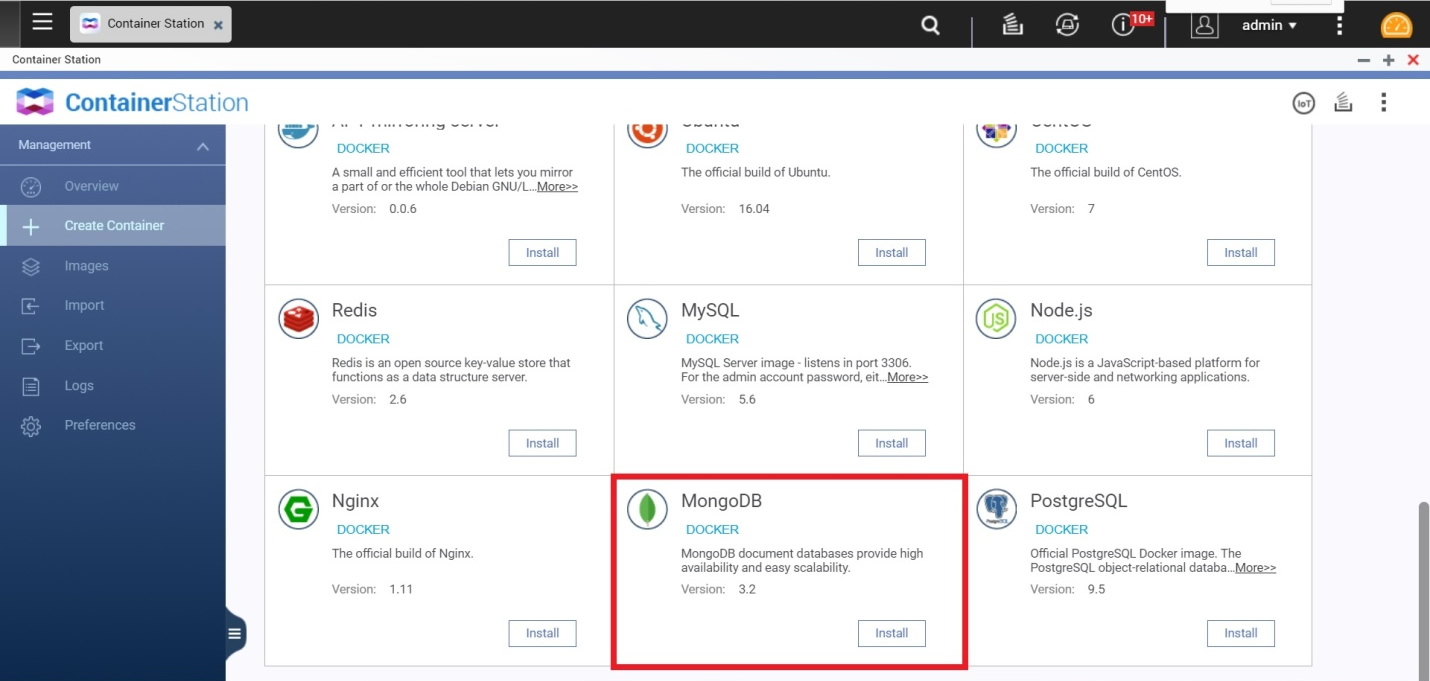The height and width of the screenshot is (681, 1430).
Task: Install the Node.js container
Action: pyautogui.click(x=1240, y=443)
